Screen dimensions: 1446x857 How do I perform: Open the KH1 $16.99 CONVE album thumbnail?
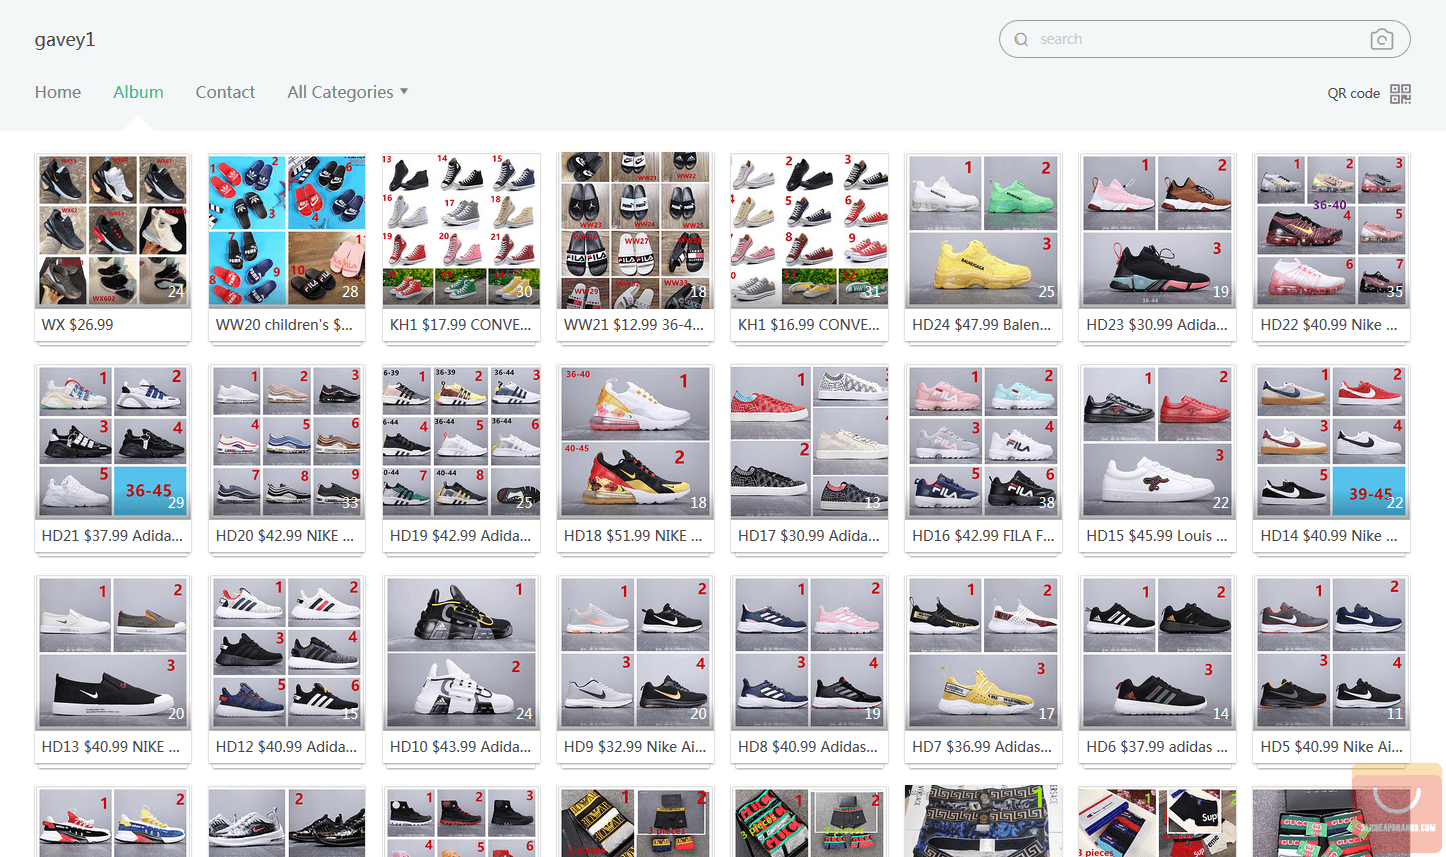point(809,230)
